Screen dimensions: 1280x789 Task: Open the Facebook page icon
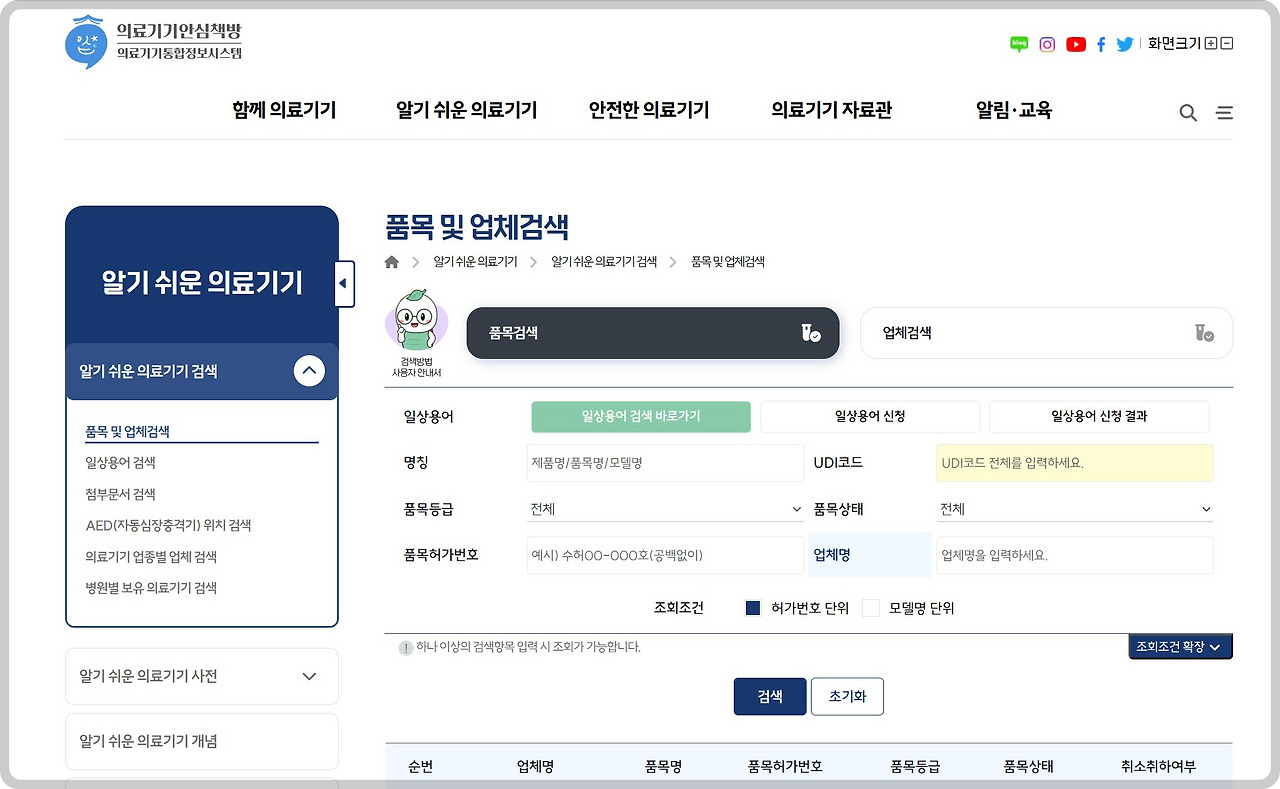coord(1101,44)
